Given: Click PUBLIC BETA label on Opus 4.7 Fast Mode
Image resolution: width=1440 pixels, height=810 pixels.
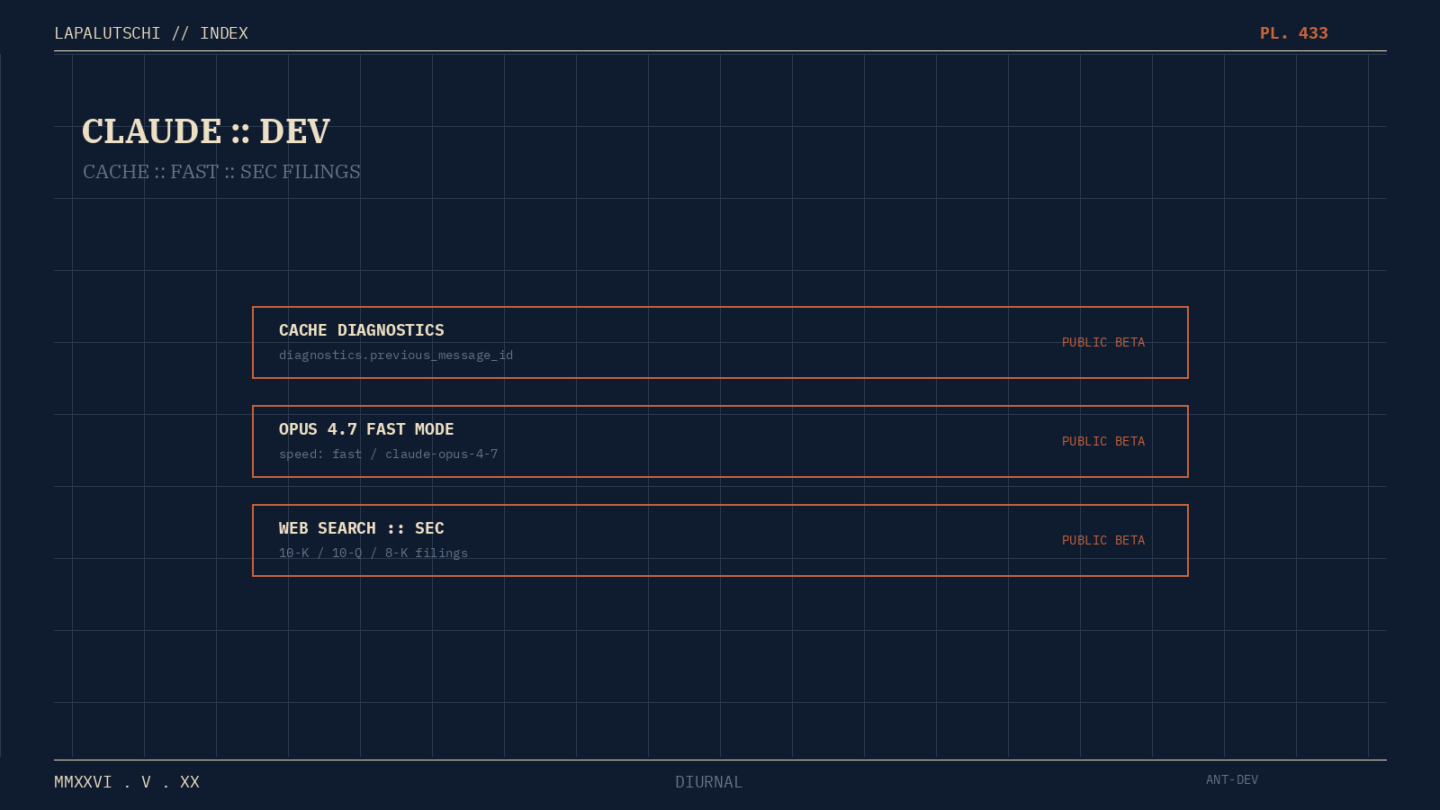Looking at the screenshot, I should pyautogui.click(x=1103, y=441).
